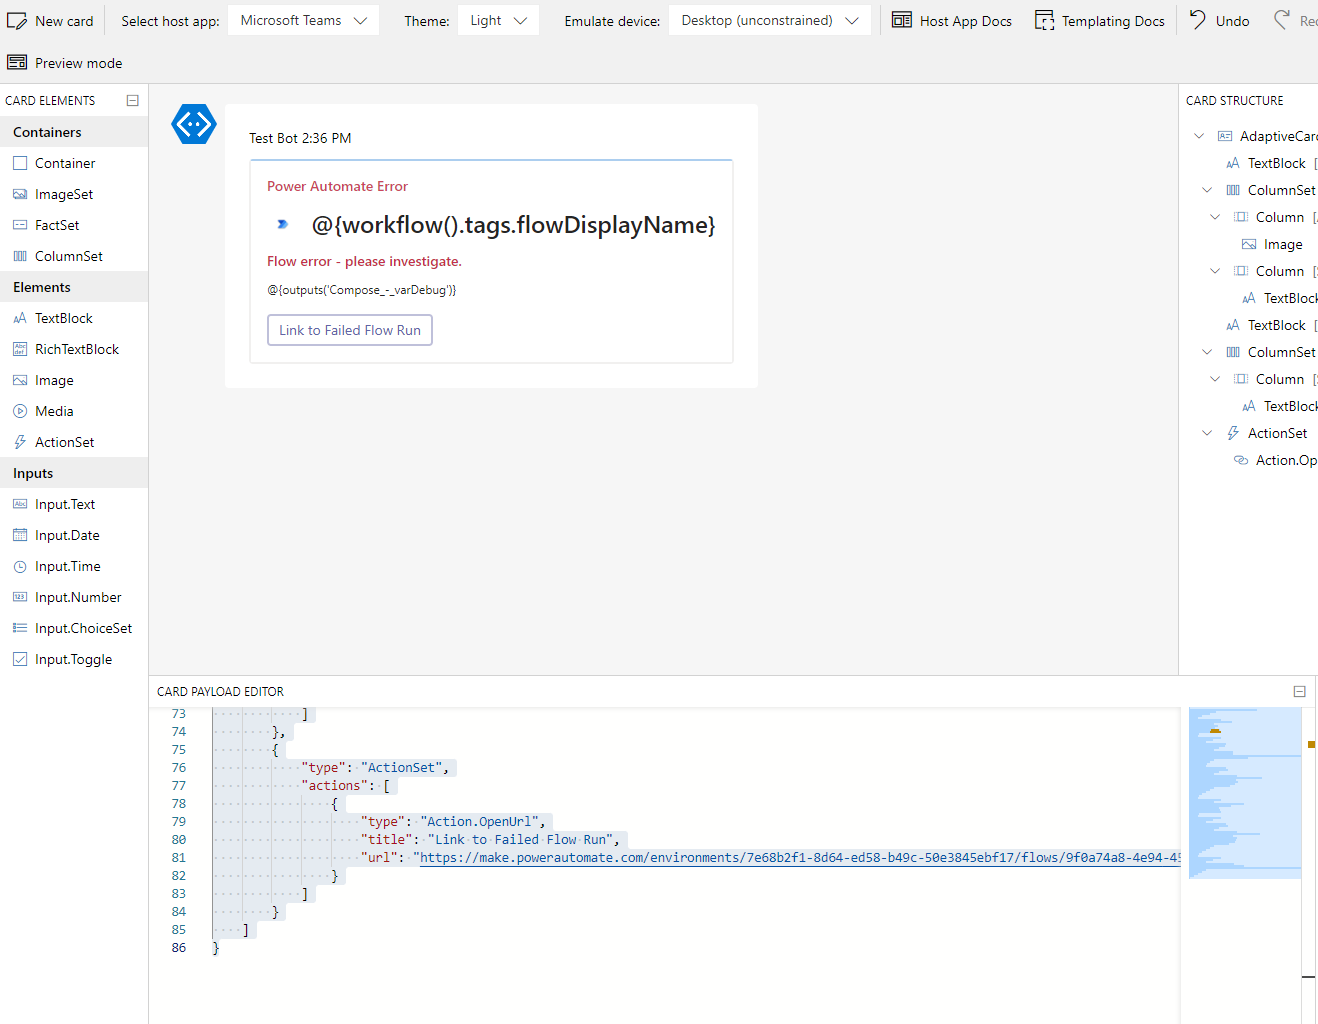Select the ActionSet element icon in palette

point(20,442)
